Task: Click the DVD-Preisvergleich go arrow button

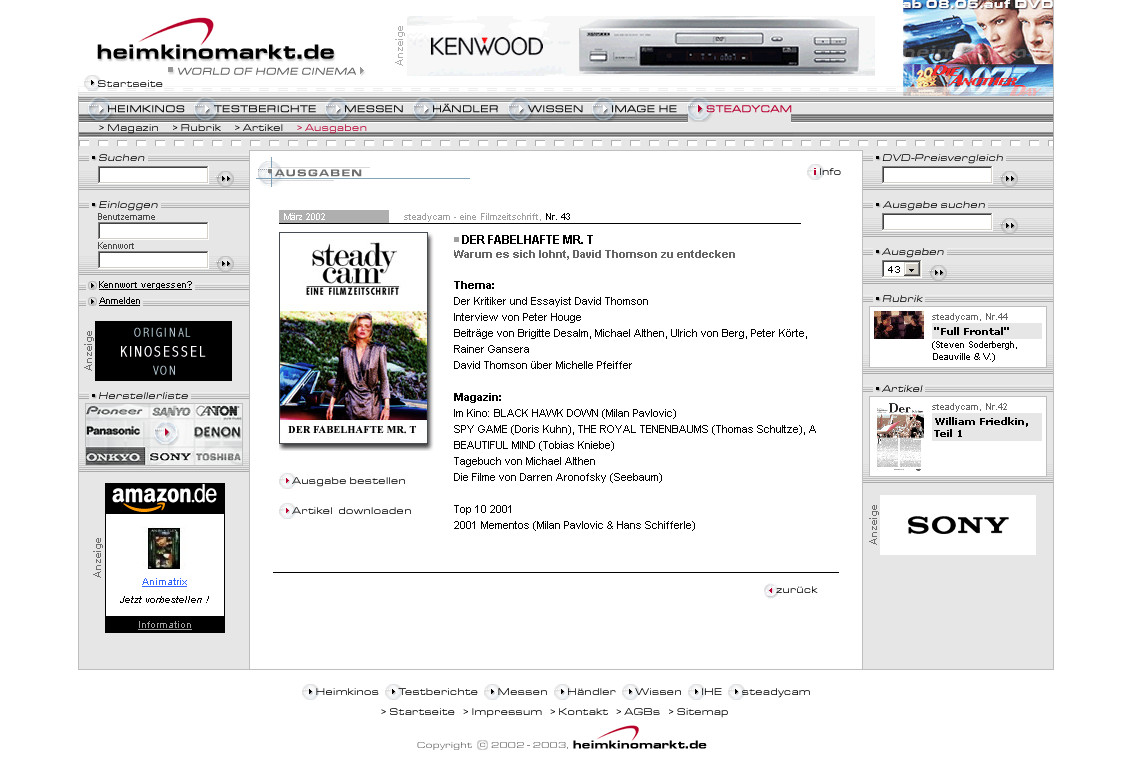Action: tap(1009, 178)
